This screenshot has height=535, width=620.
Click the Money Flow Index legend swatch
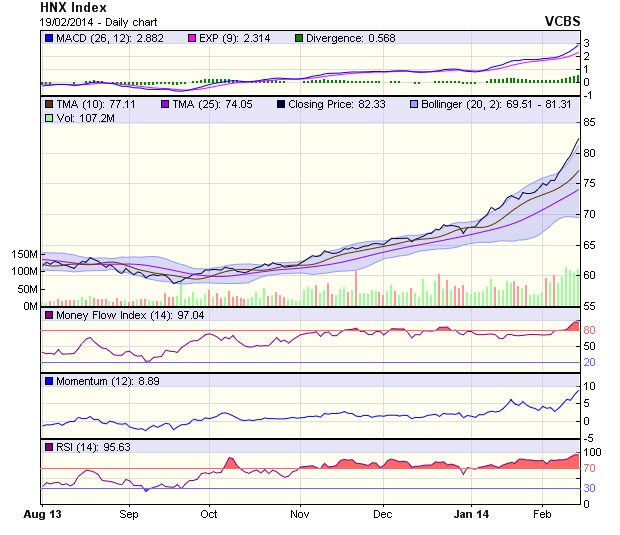click(48, 316)
